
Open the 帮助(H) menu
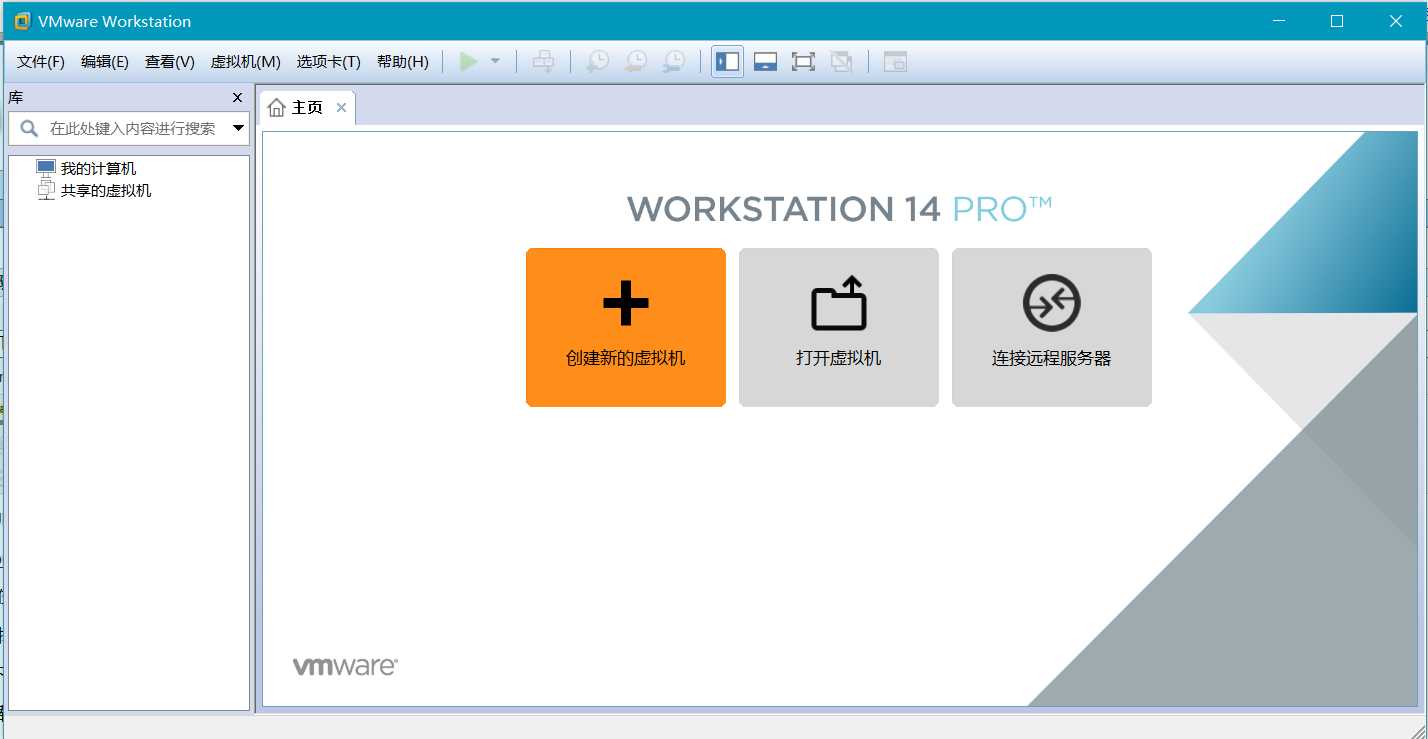pos(403,62)
